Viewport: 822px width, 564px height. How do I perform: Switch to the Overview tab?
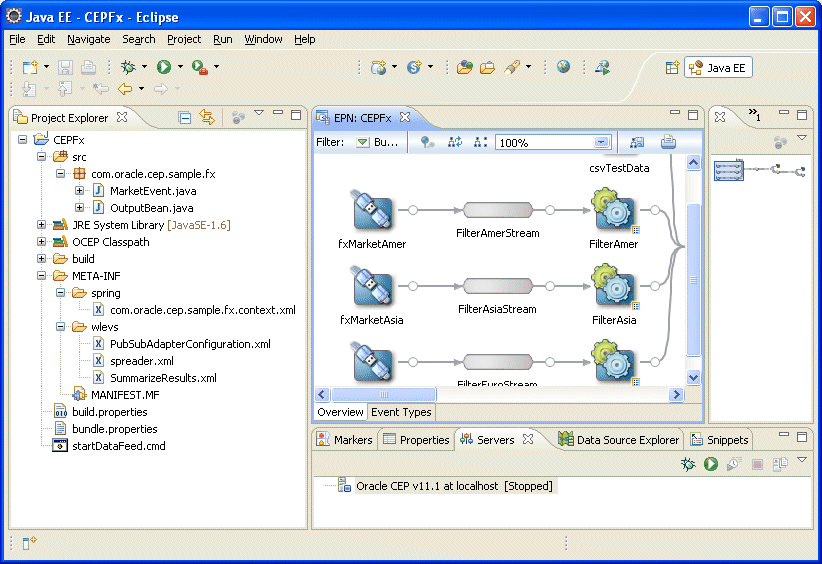pyautogui.click(x=340, y=412)
